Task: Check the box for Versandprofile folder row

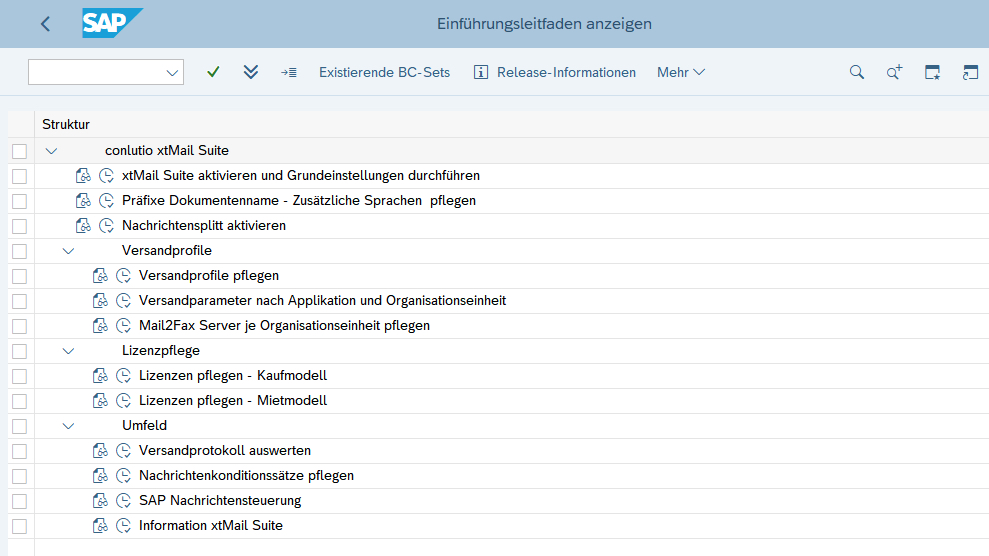Action: pos(20,251)
